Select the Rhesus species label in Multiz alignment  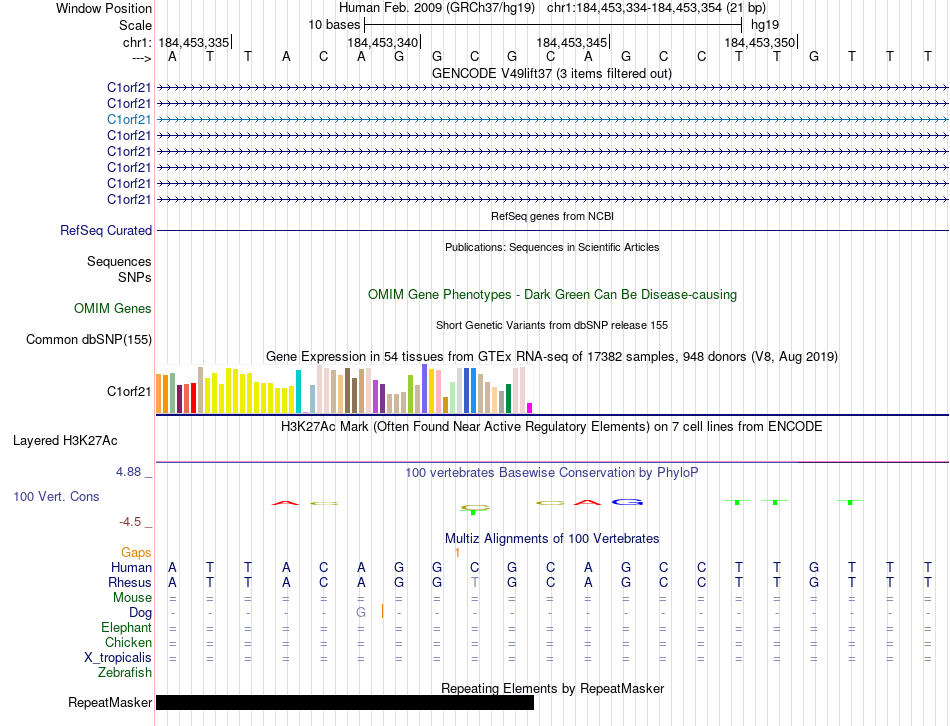(x=131, y=582)
